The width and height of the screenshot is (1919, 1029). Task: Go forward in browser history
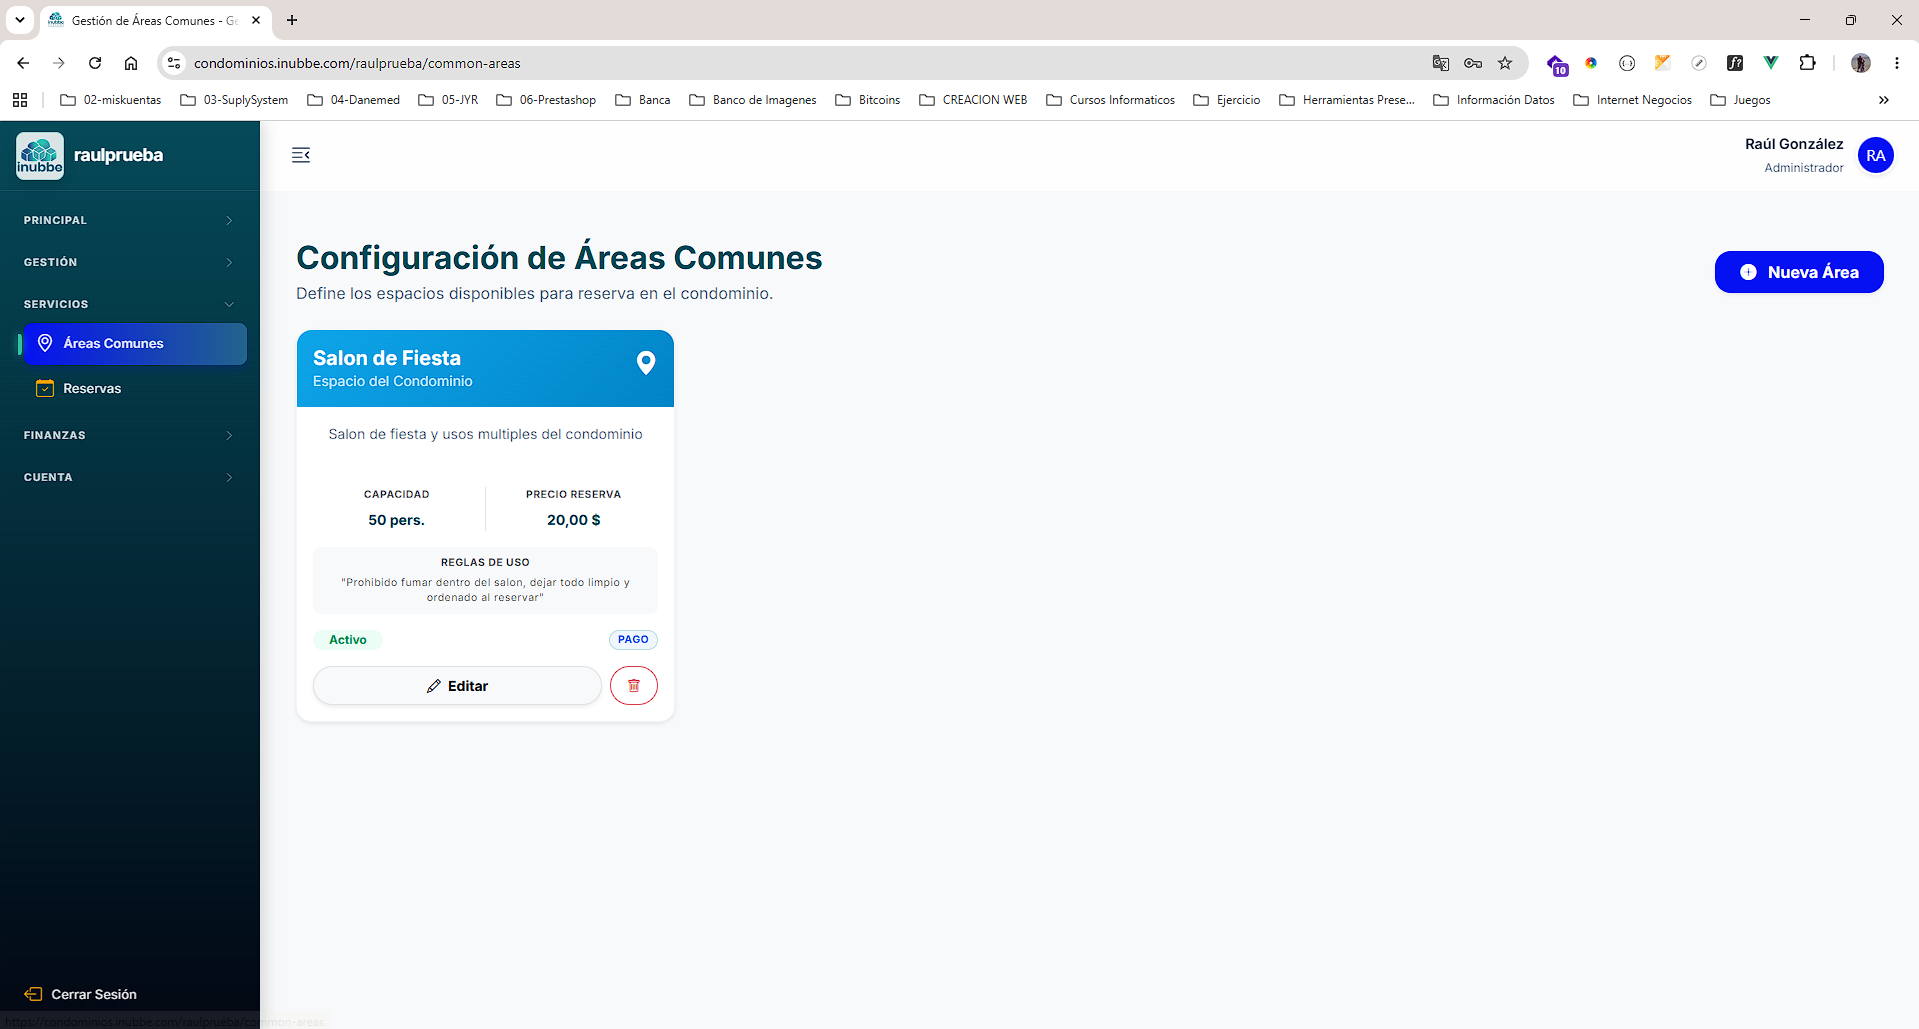pyautogui.click(x=59, y=63)
